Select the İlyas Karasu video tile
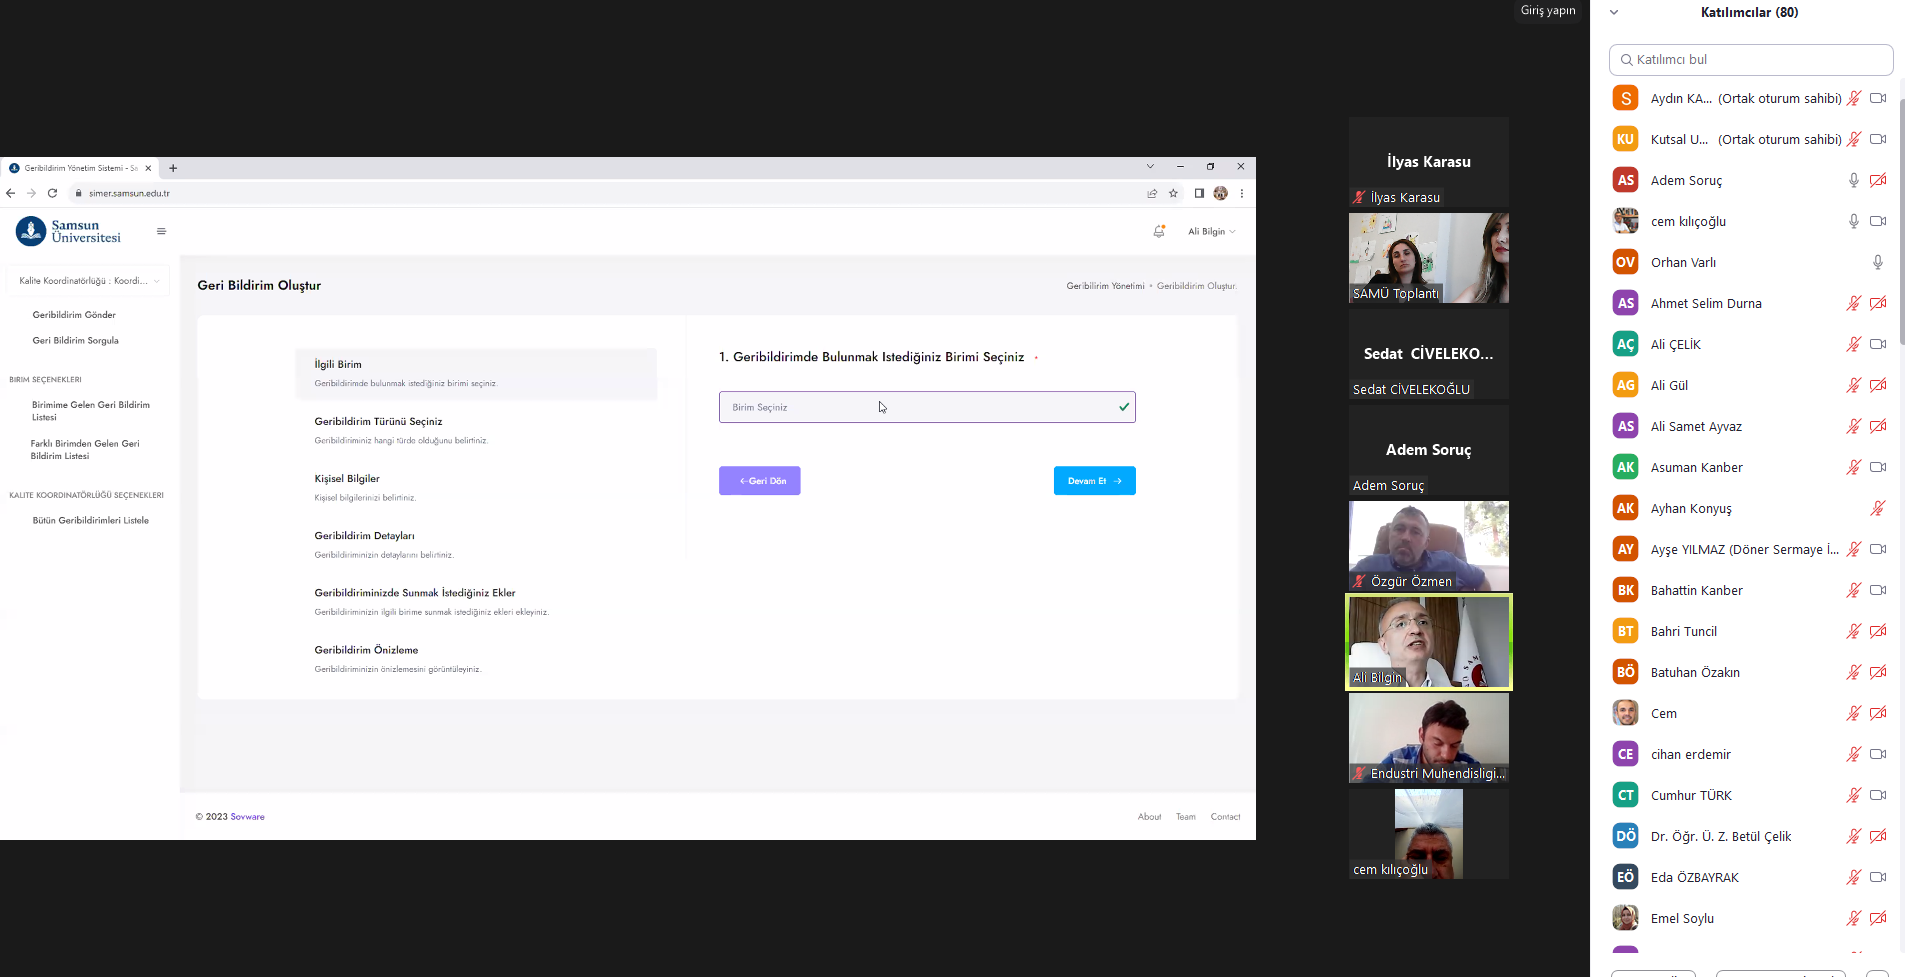Image resolution: width=1905 pixels, height=977 pixels. point(1428,162)
